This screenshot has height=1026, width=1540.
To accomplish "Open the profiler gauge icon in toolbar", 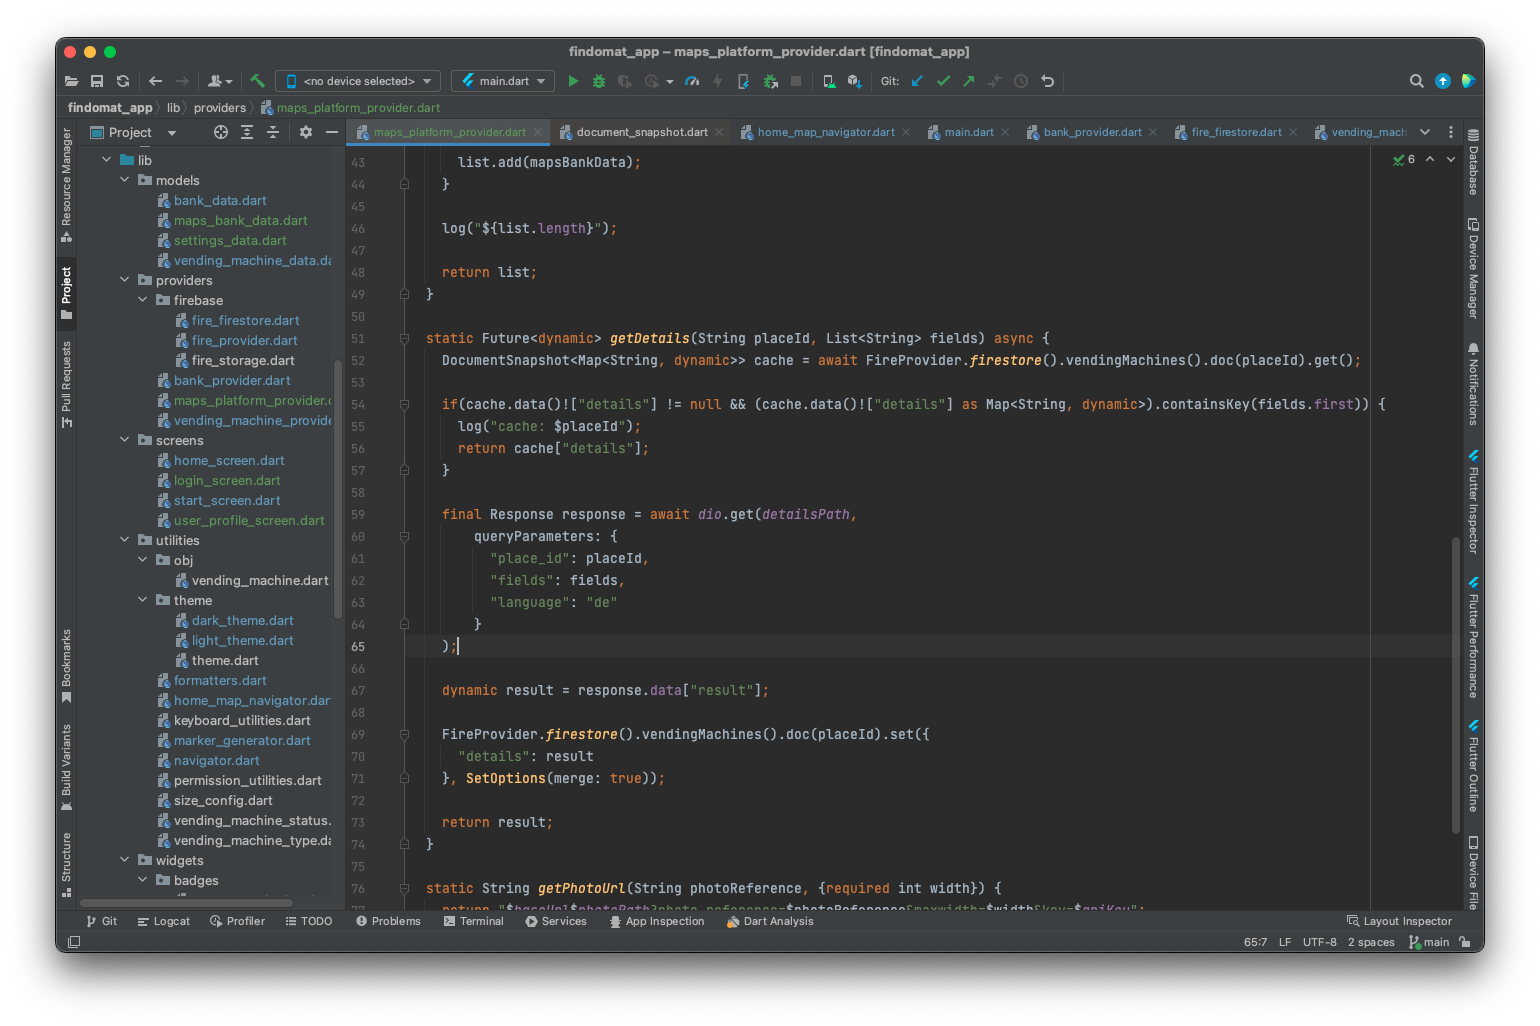I will [x=692, y=81].
